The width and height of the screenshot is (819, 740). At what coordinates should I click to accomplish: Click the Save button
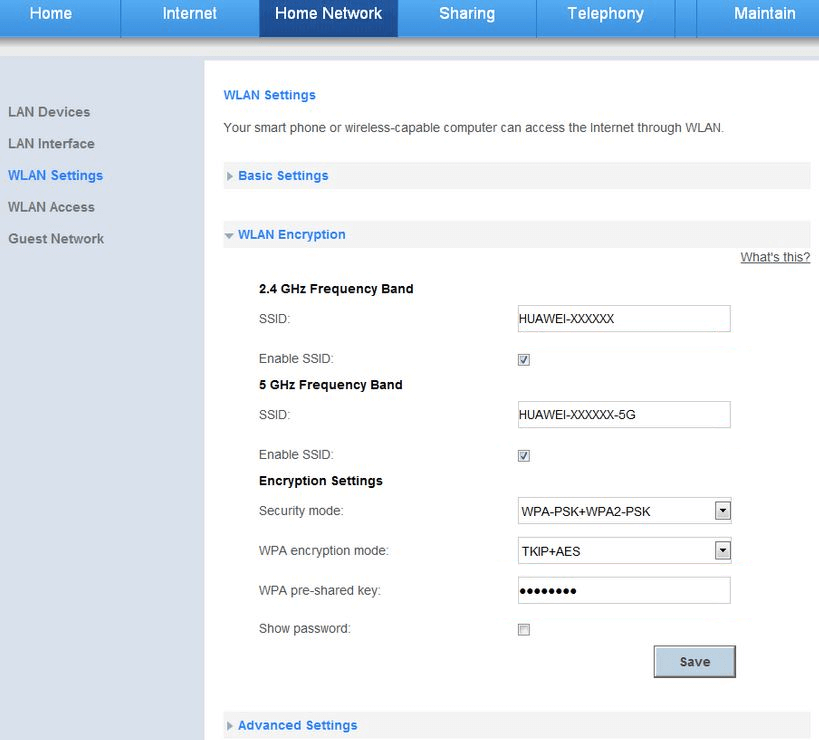694,662
